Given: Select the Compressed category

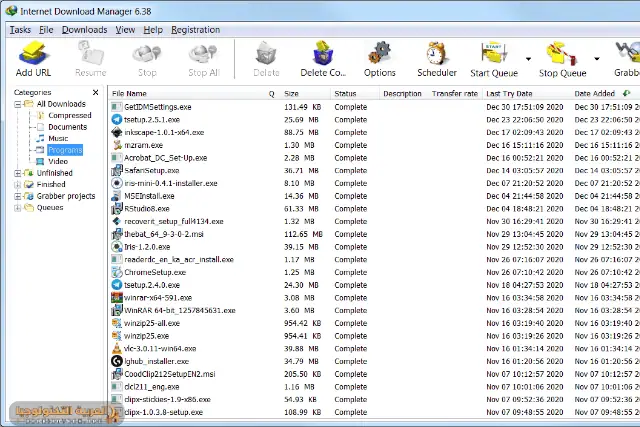Looking at the screenshot, I should click(70, 116).
